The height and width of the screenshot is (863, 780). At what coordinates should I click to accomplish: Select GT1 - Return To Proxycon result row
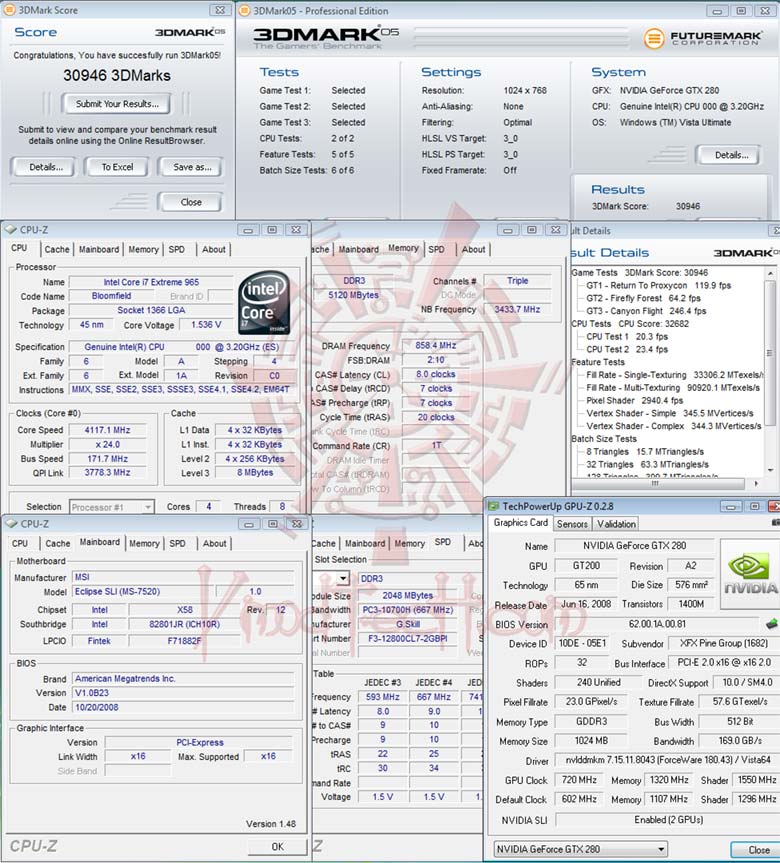(x=658, y=286)
